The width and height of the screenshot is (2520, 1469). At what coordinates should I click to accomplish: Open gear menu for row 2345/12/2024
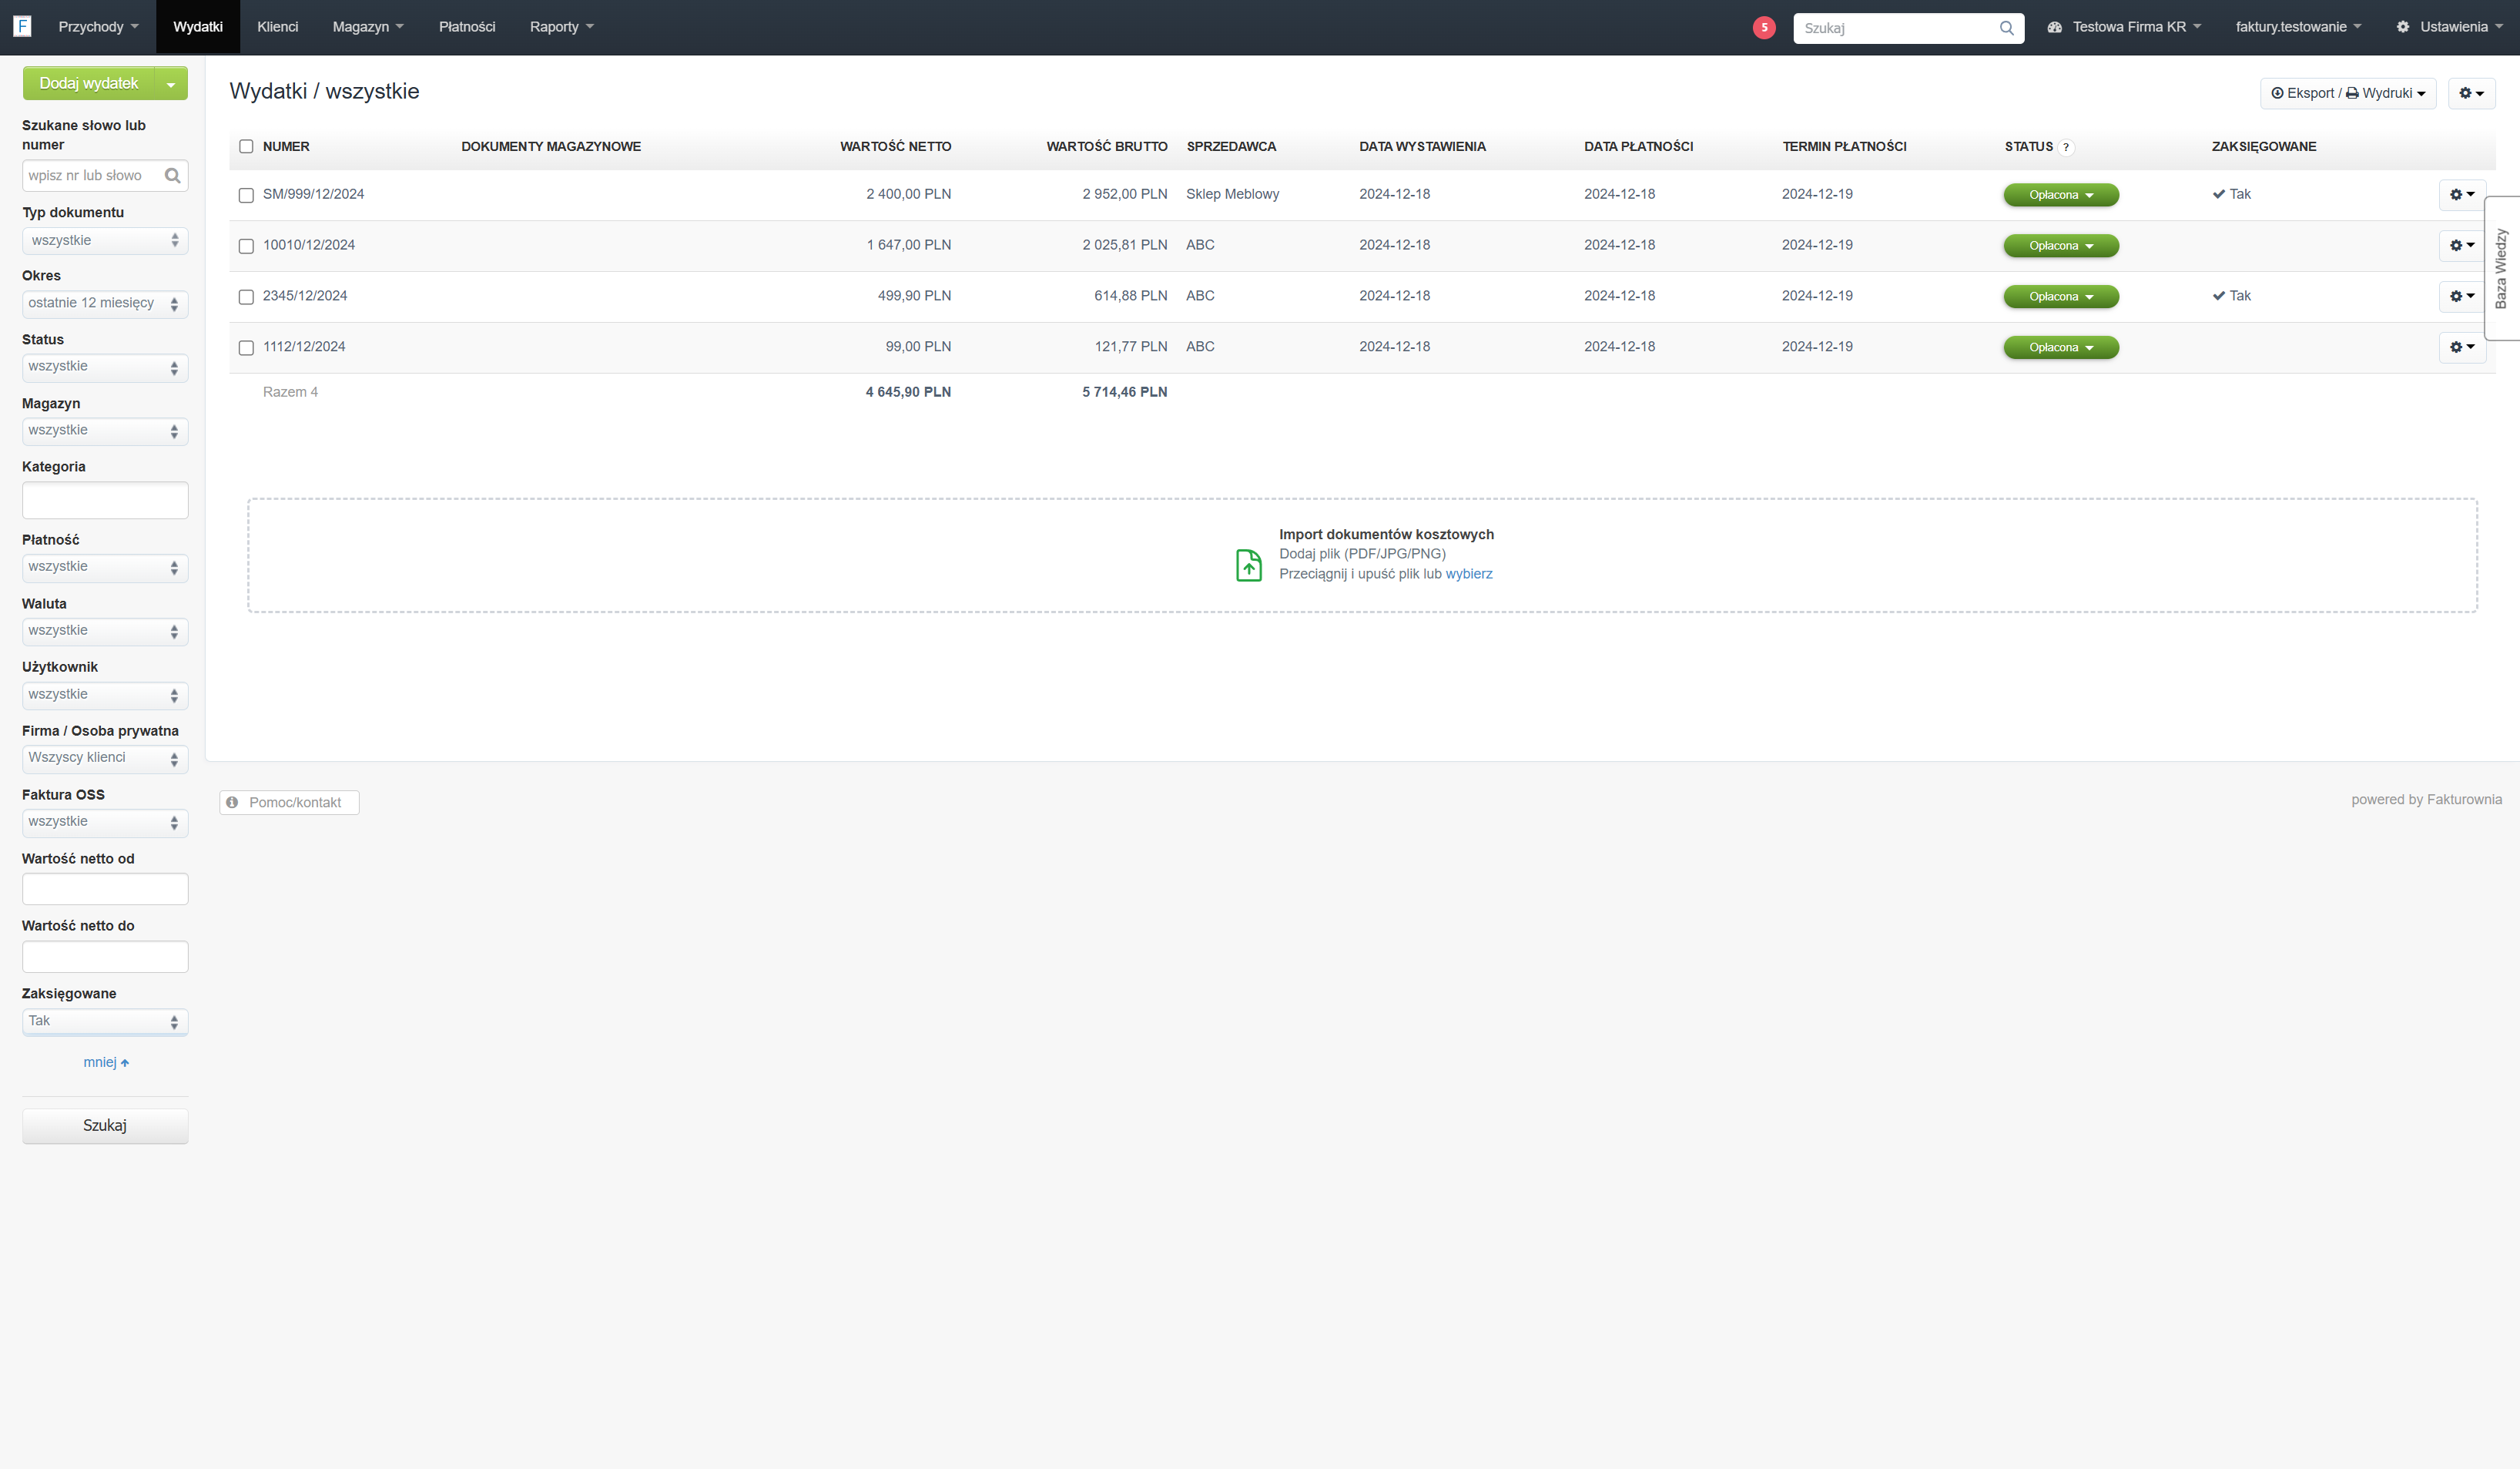pyautogui.click(x=2462, y=296)
